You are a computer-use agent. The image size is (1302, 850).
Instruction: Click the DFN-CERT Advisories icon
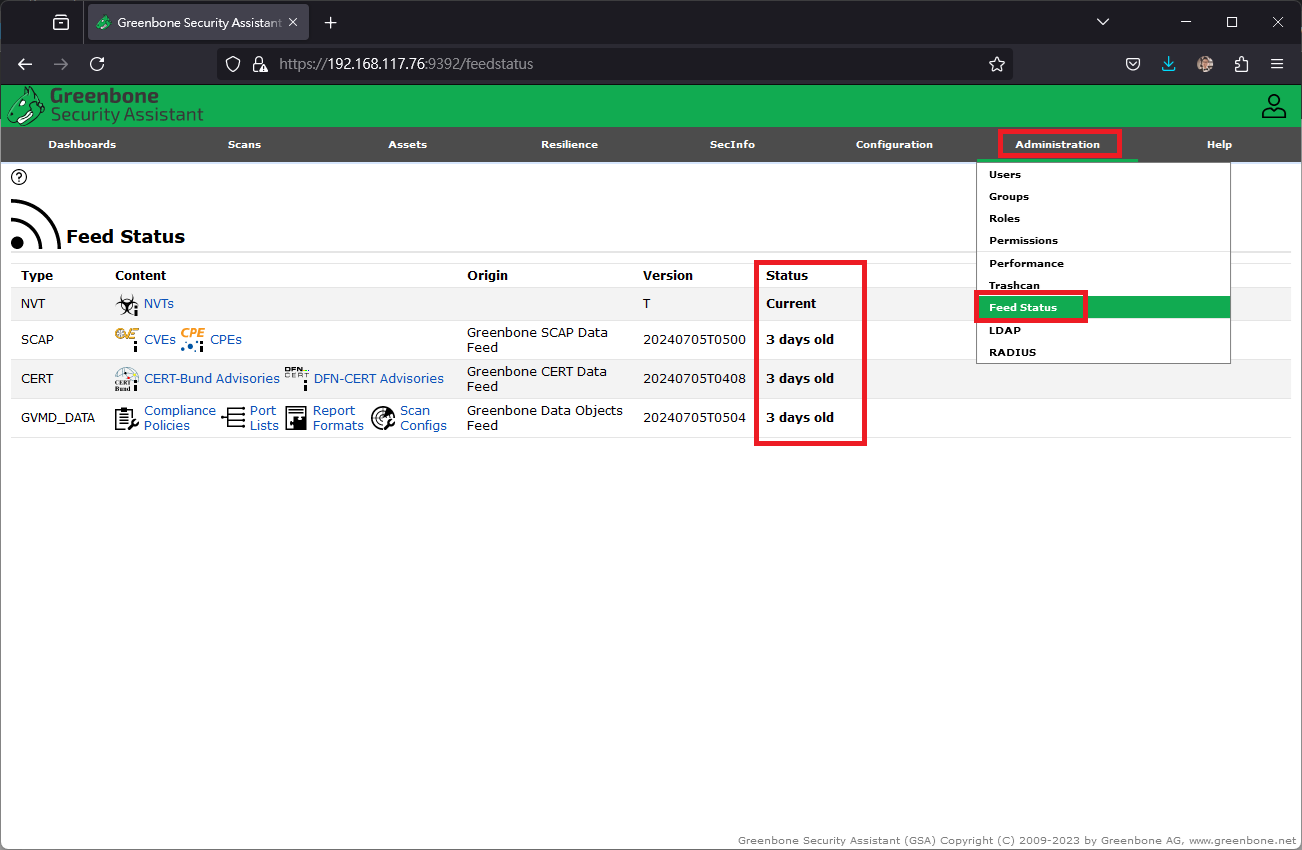tap(297, 379)
